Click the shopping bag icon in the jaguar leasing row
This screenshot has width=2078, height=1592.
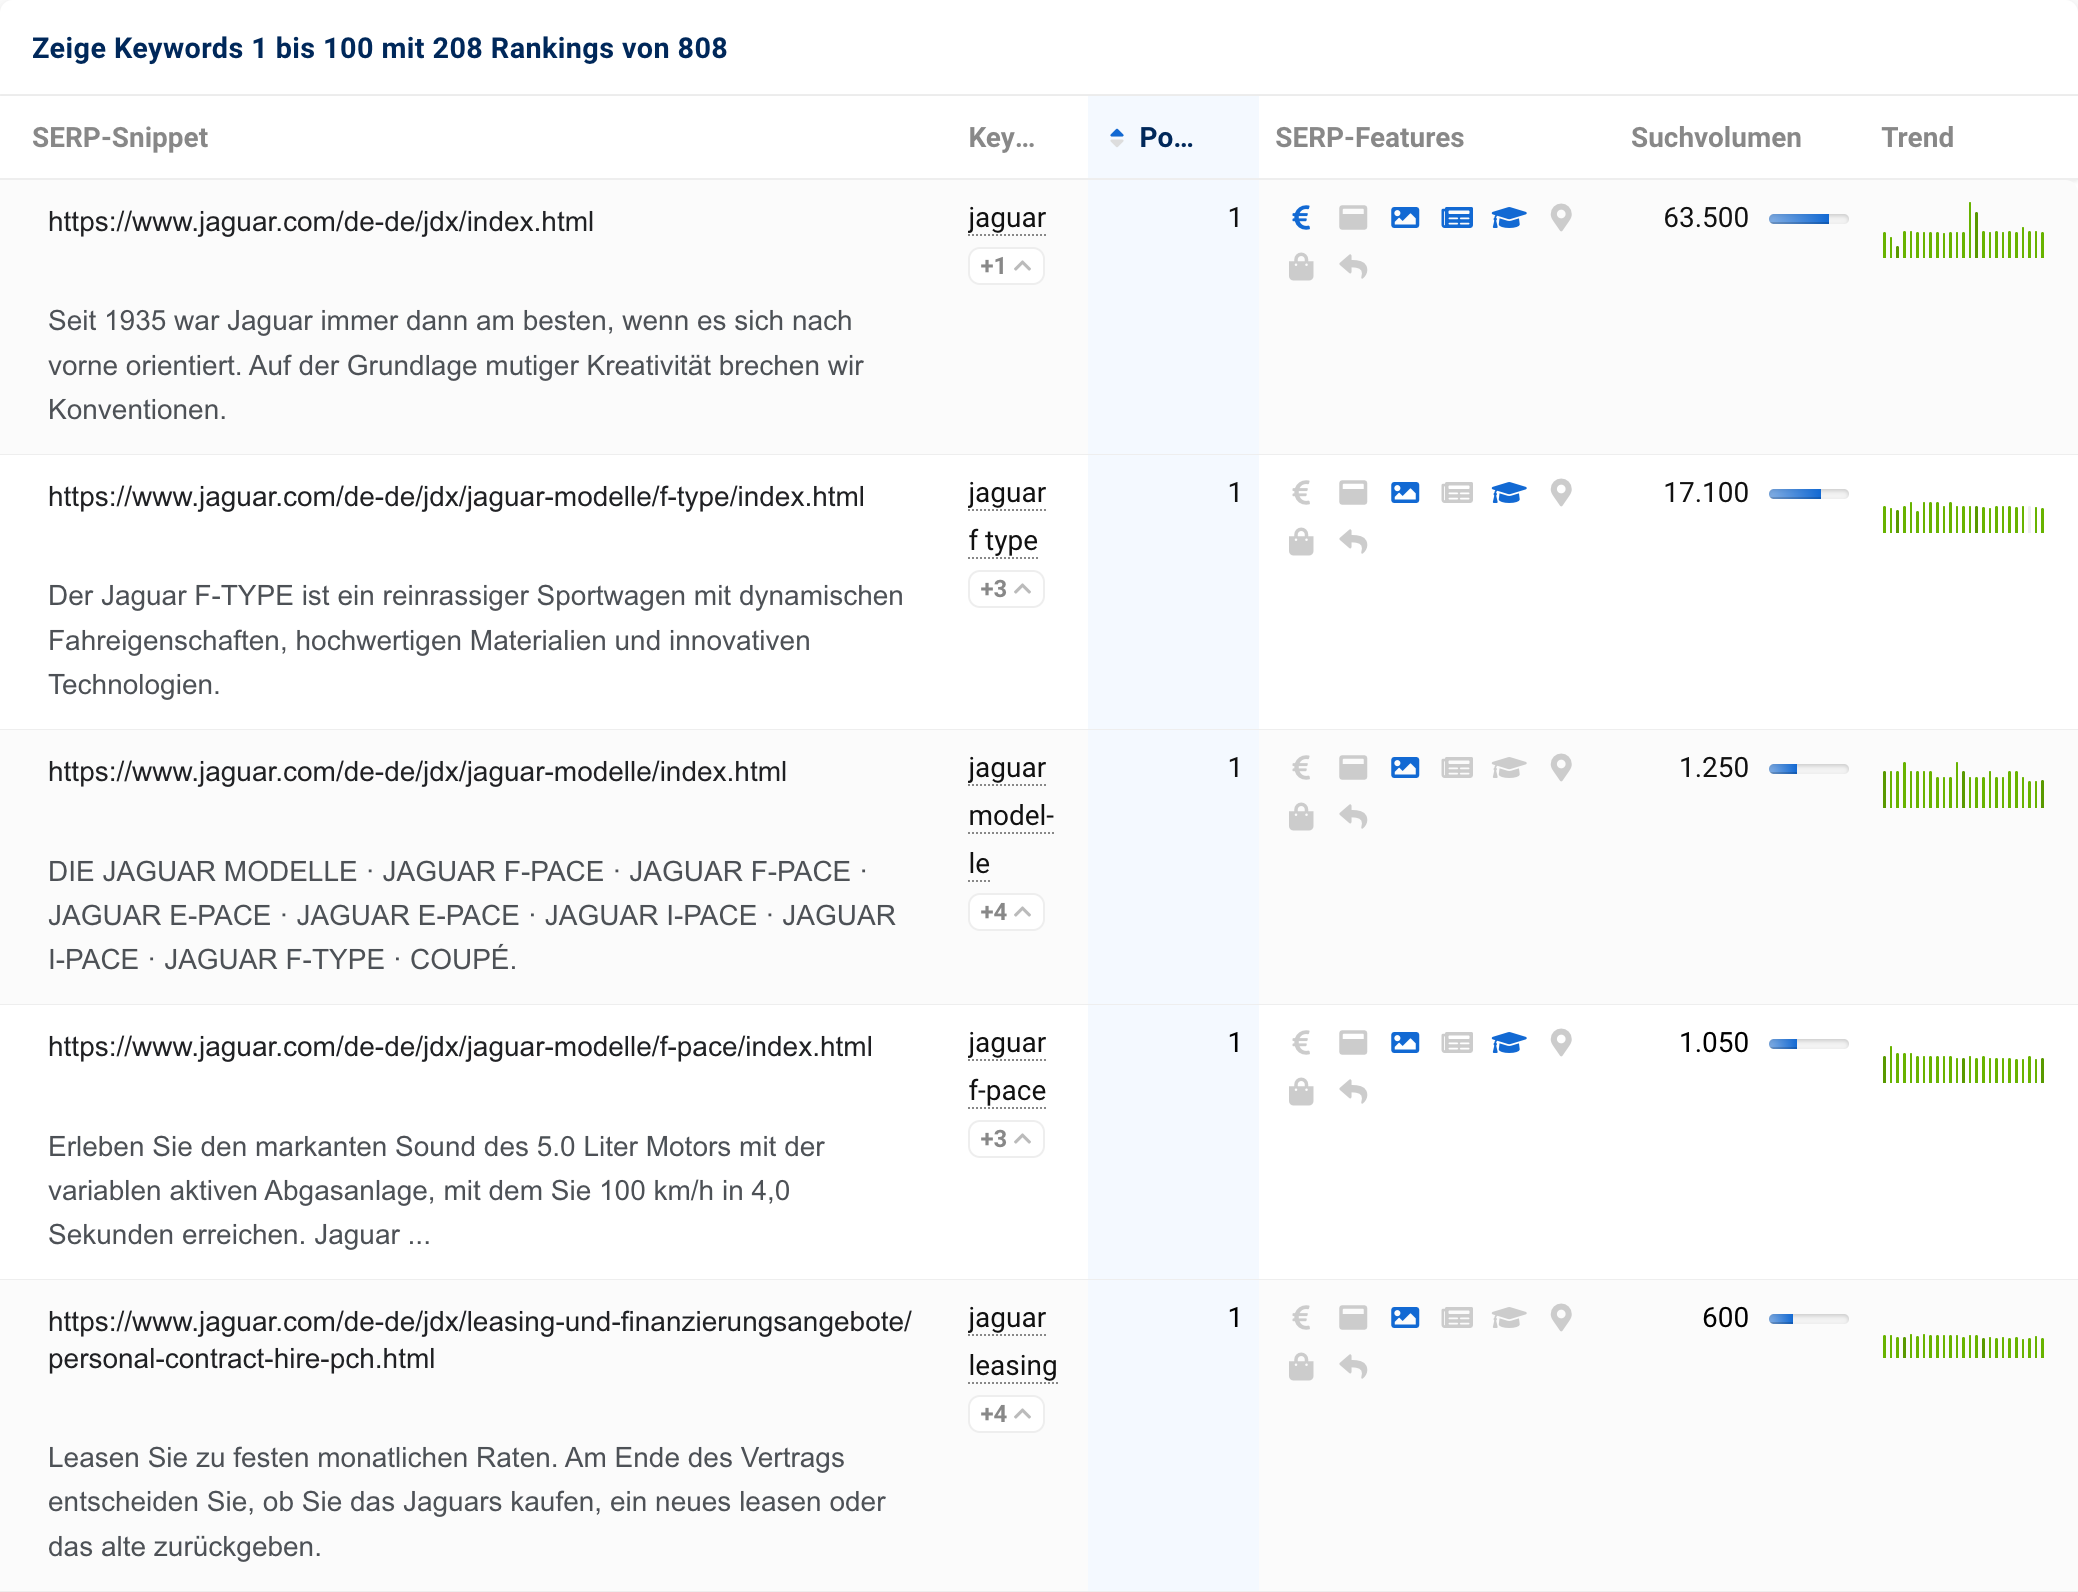click(x=1300, y=1366)
